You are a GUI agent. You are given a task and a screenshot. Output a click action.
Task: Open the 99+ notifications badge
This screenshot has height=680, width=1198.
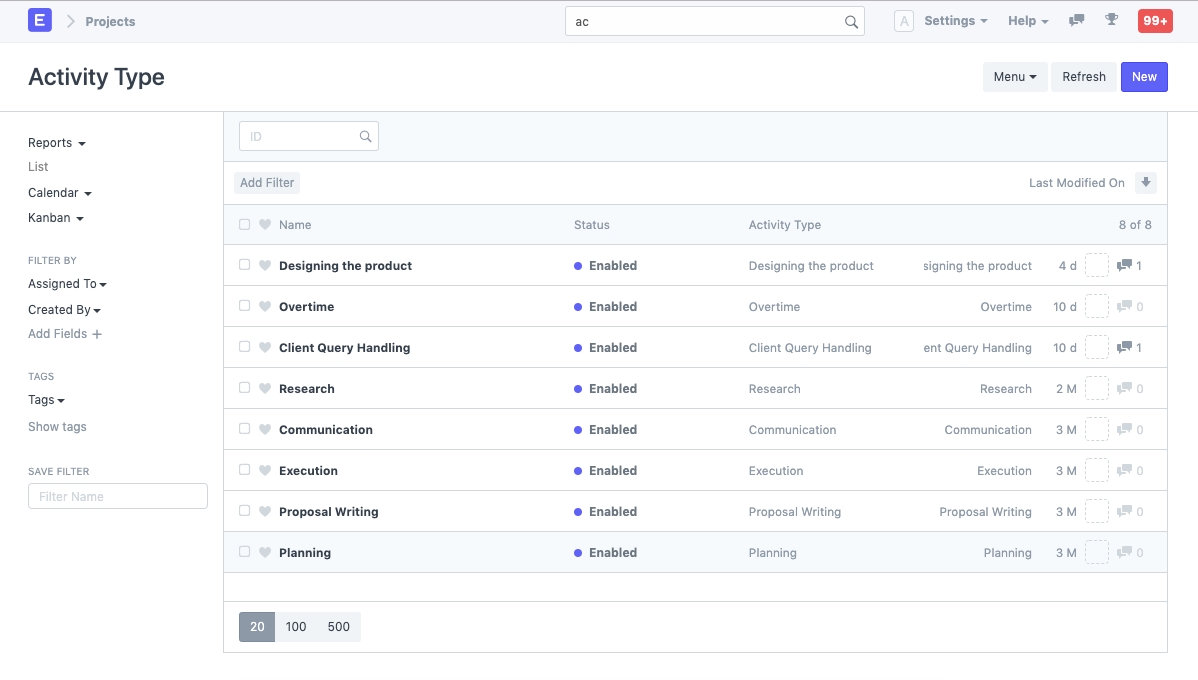pyautogui.click(x=1155, y=21)
